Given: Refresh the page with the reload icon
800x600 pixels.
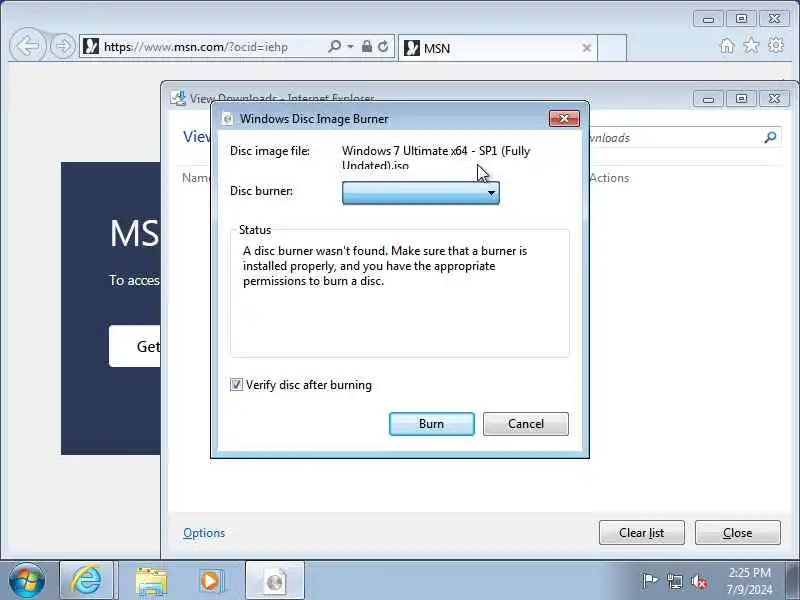Looking at the screenshot, I should click(383, 46).
